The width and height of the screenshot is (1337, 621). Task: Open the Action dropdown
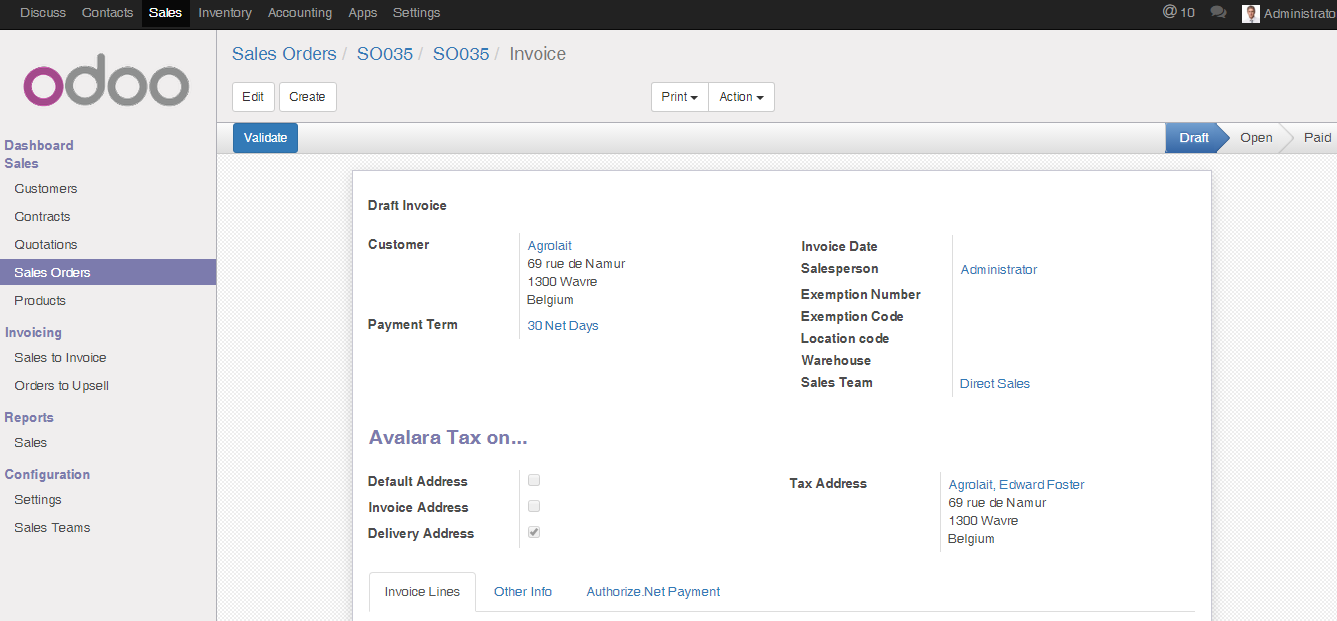(741, 97)
